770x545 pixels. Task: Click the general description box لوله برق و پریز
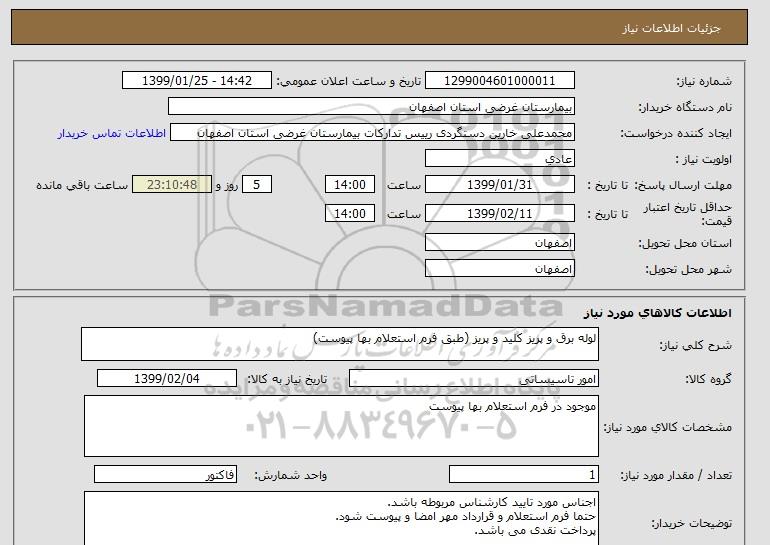click(340, 344)
